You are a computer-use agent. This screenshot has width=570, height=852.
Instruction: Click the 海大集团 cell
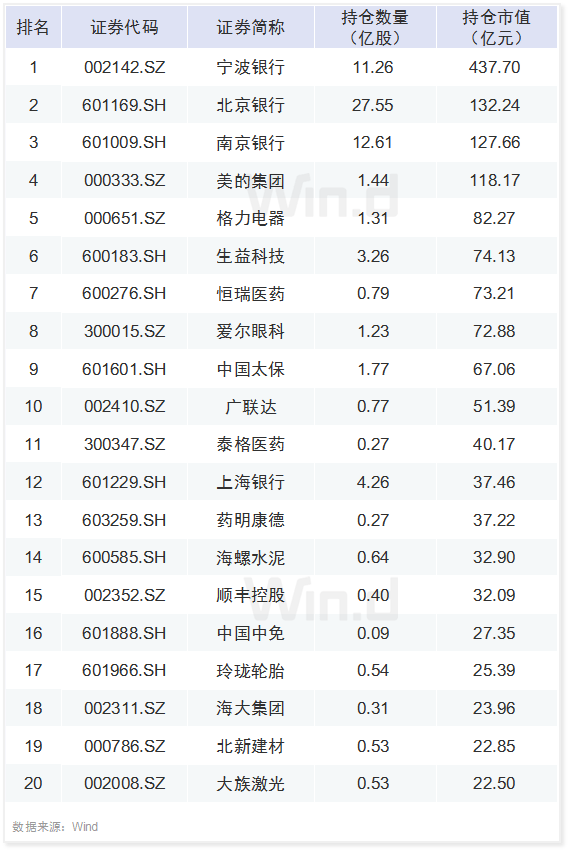(250, 709)
